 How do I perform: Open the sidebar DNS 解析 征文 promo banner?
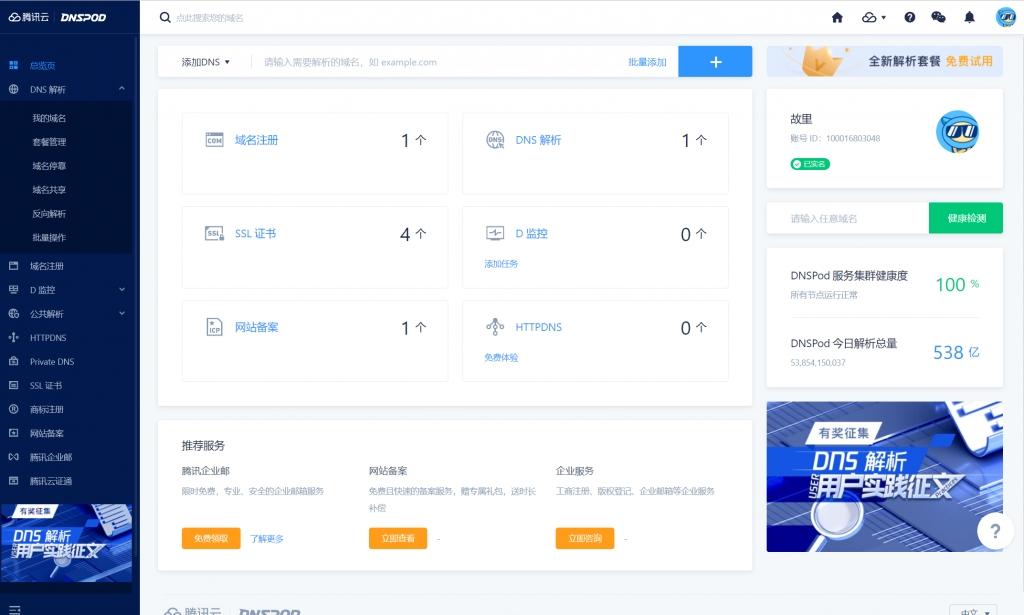66,543
